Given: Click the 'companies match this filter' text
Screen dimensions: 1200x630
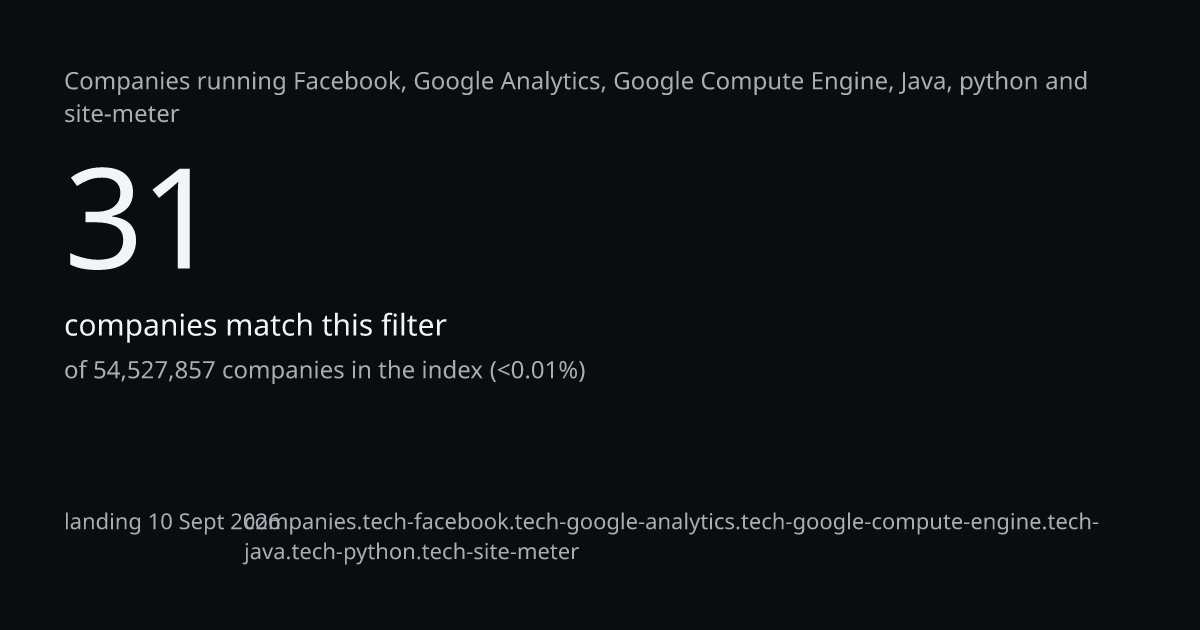Looking at the screenshot, I should click(x=255, y=325).
